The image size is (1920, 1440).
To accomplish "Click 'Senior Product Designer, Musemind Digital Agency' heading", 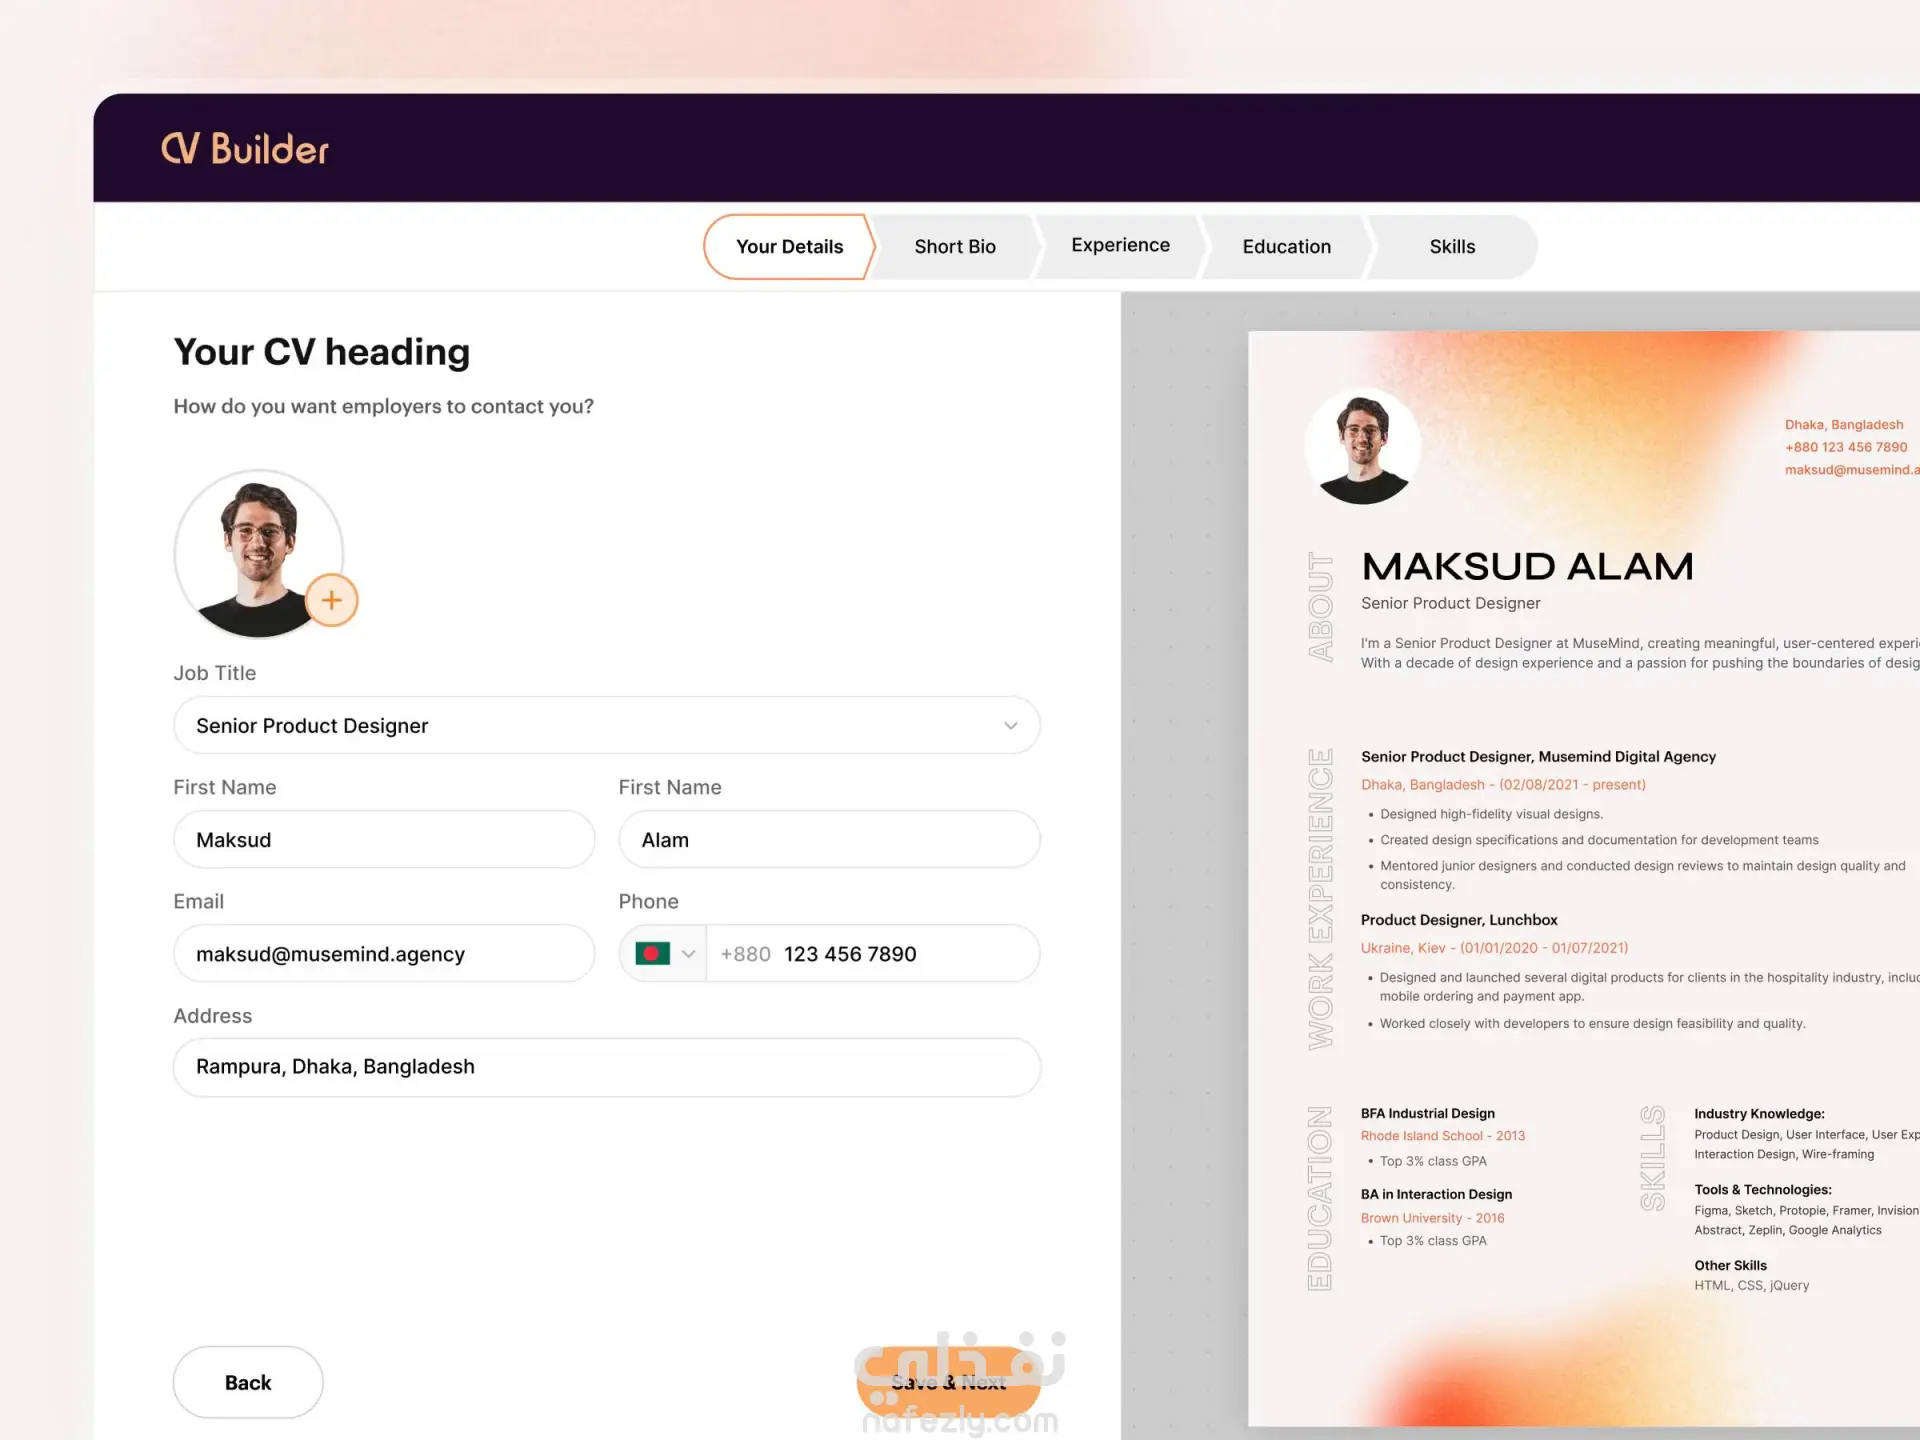I will click(1538, 757).
